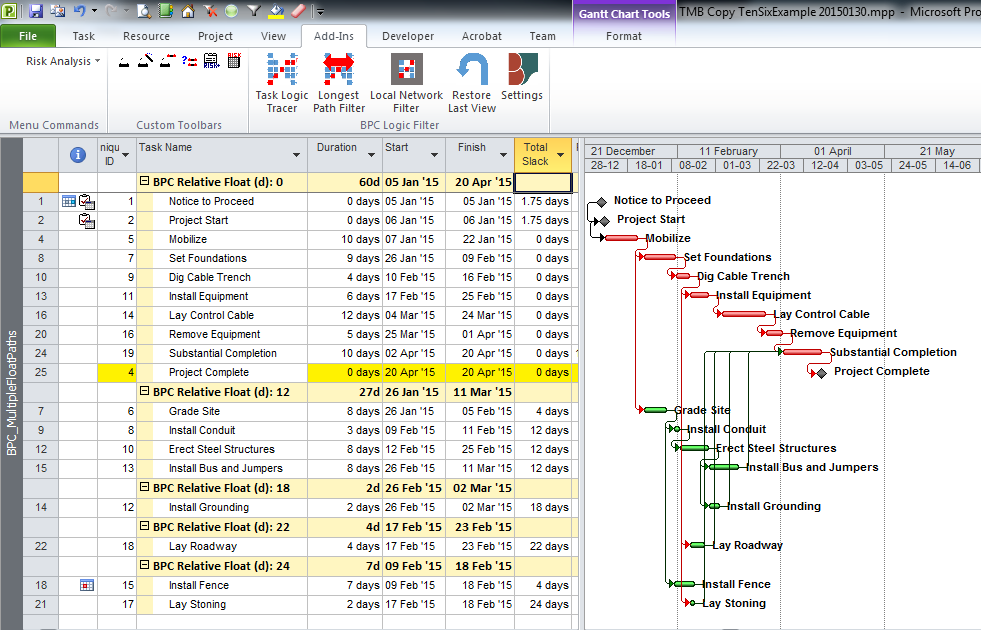Collapse the BPC Relative Float (d): 24 group
981x630 pixels.
point(145,566)
